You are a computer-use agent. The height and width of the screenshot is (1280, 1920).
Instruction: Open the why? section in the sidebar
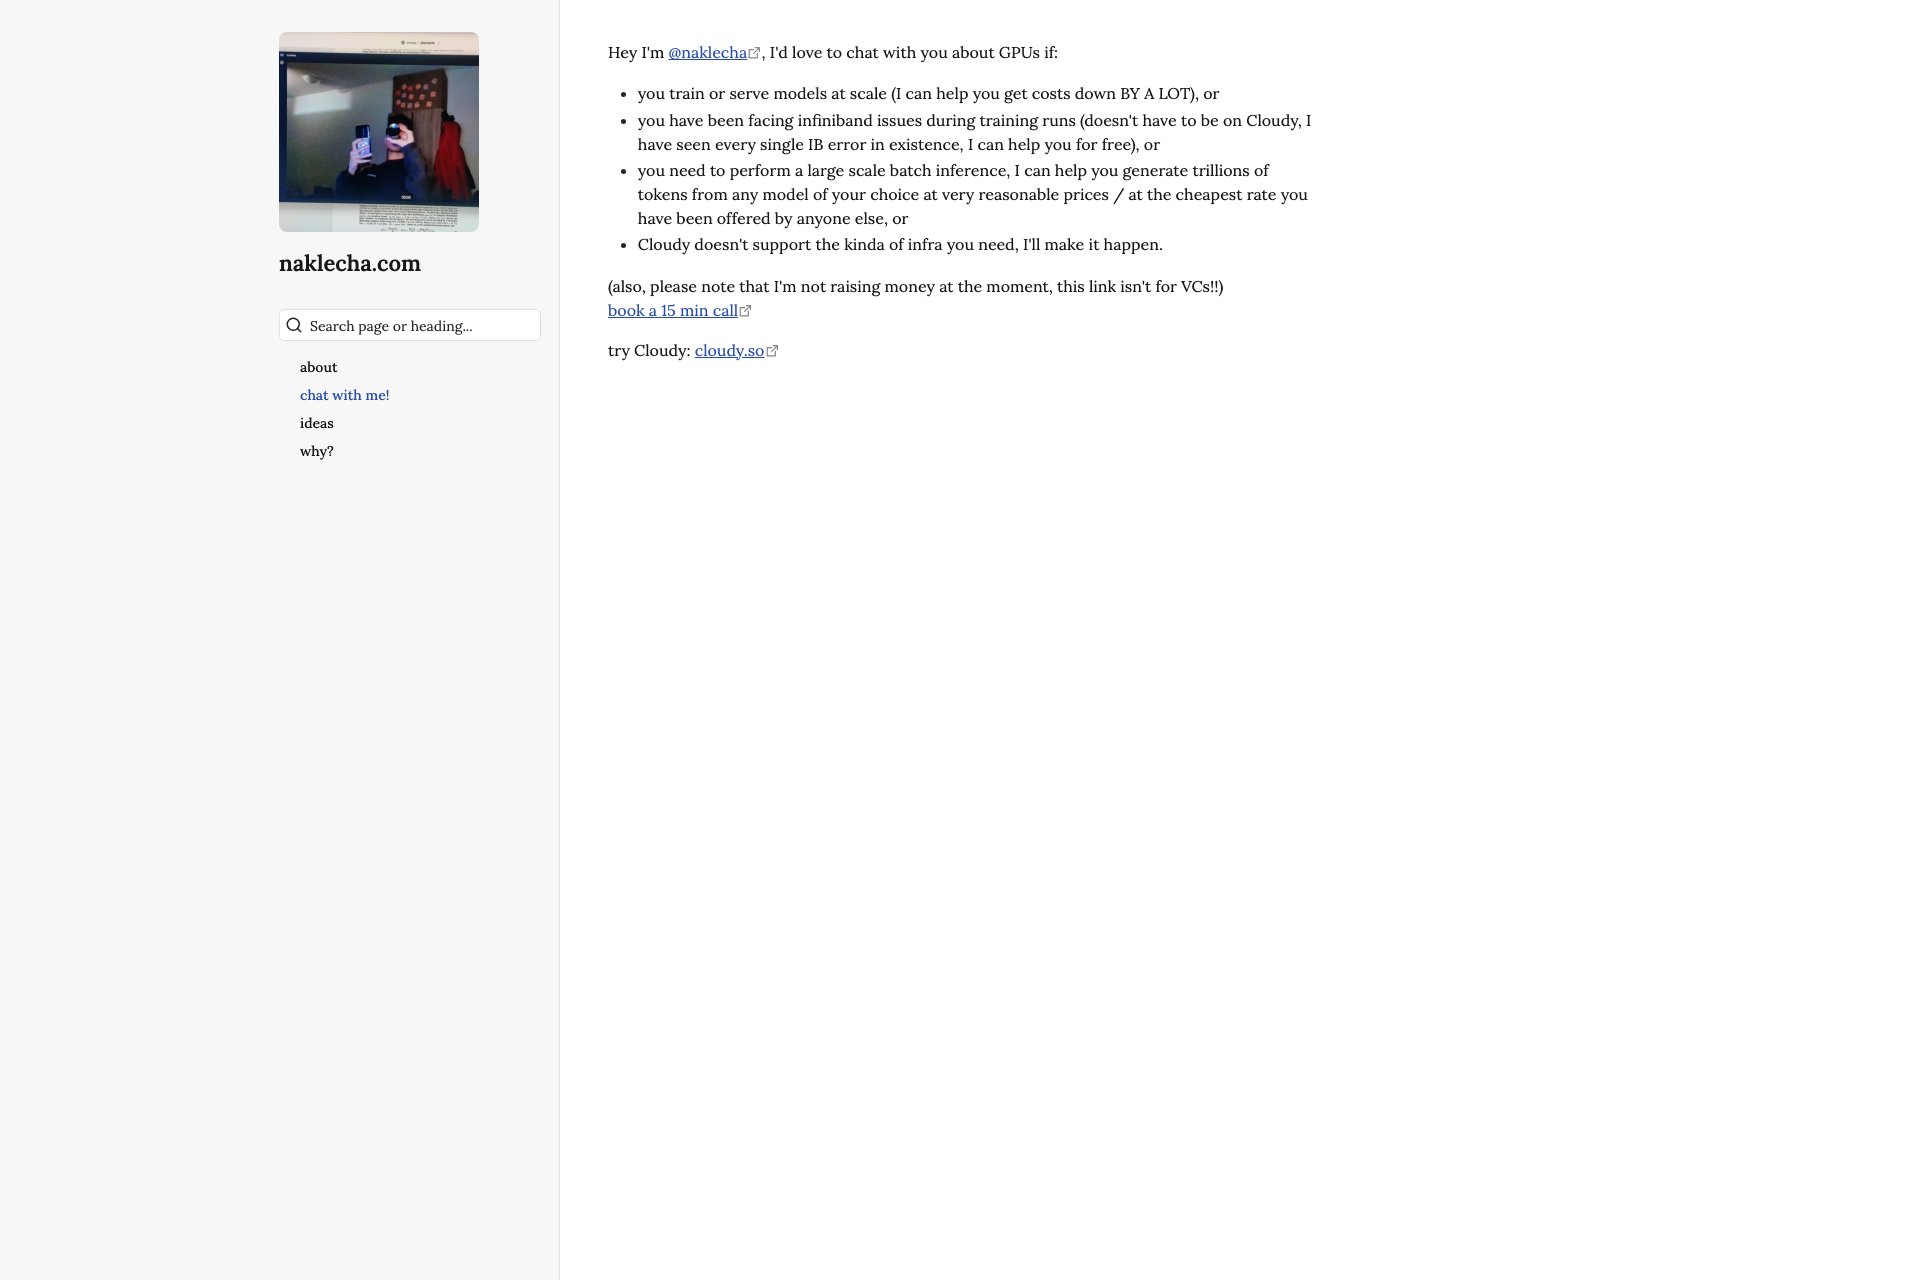click(x=316, y=451)
